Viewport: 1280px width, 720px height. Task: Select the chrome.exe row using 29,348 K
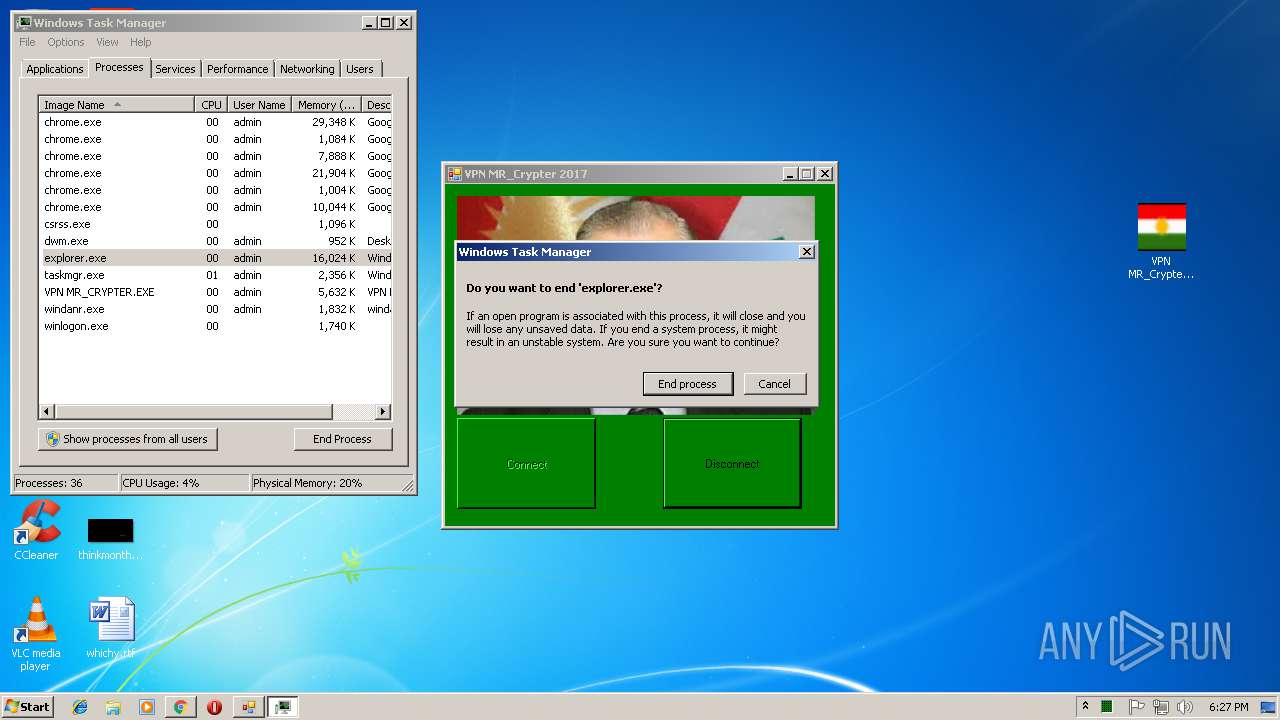pos(215,122)
